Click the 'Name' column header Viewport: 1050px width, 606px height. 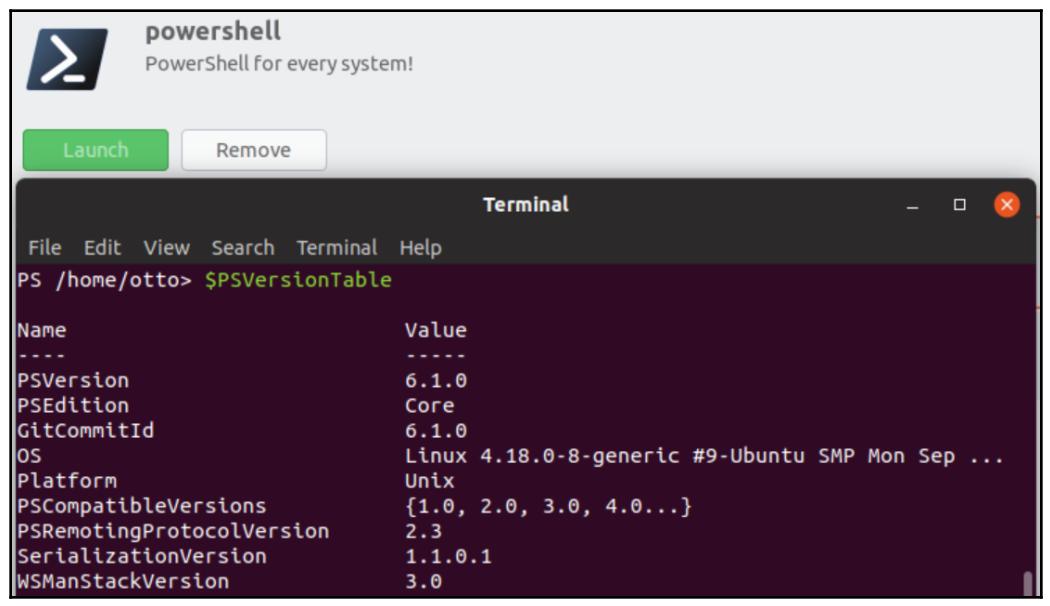coord(42,329)
